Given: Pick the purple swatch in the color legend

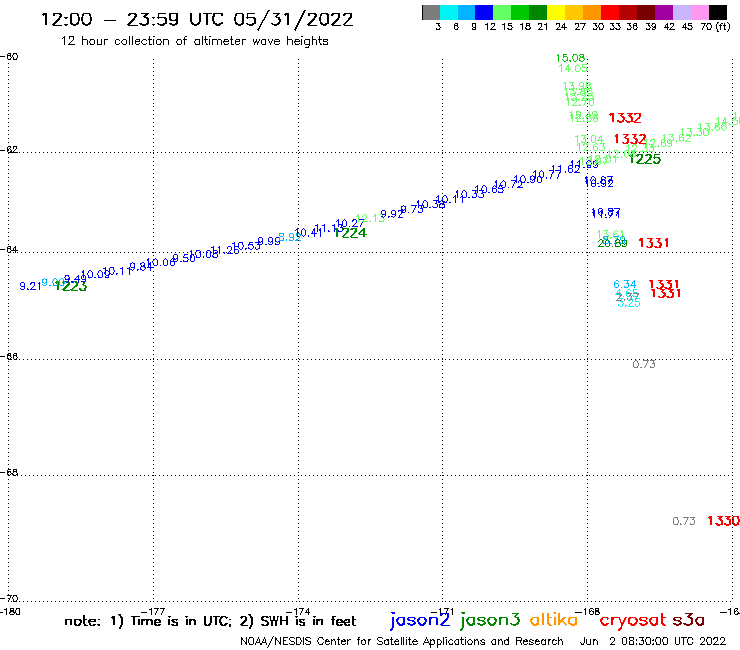Looking at the screenshot, I should click(x=664, y=12).
